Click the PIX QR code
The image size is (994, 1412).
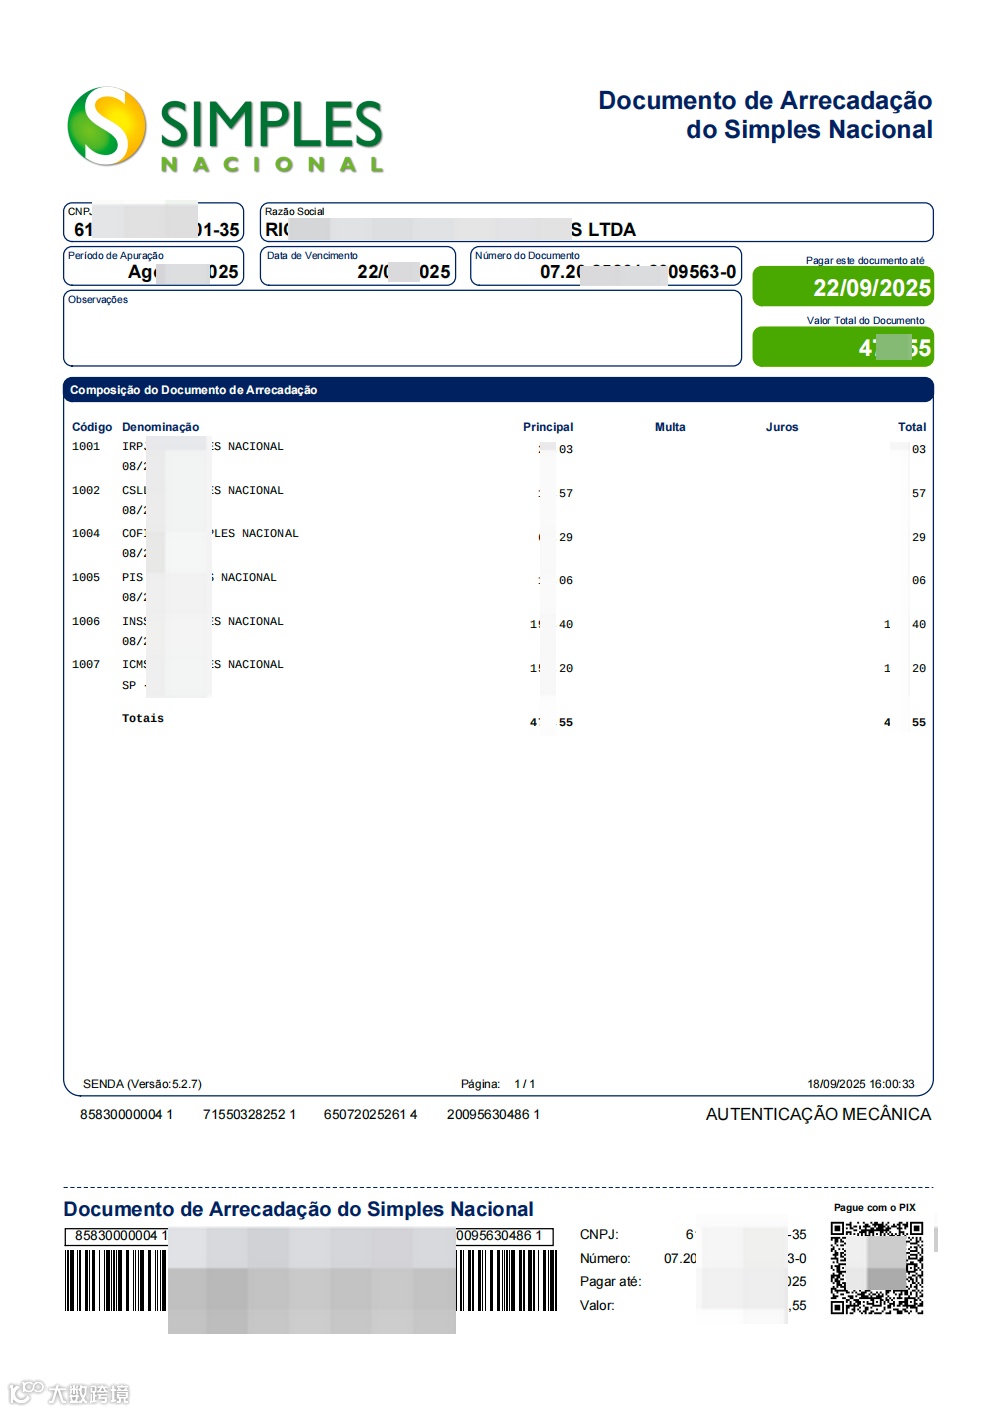[877, 1267]
